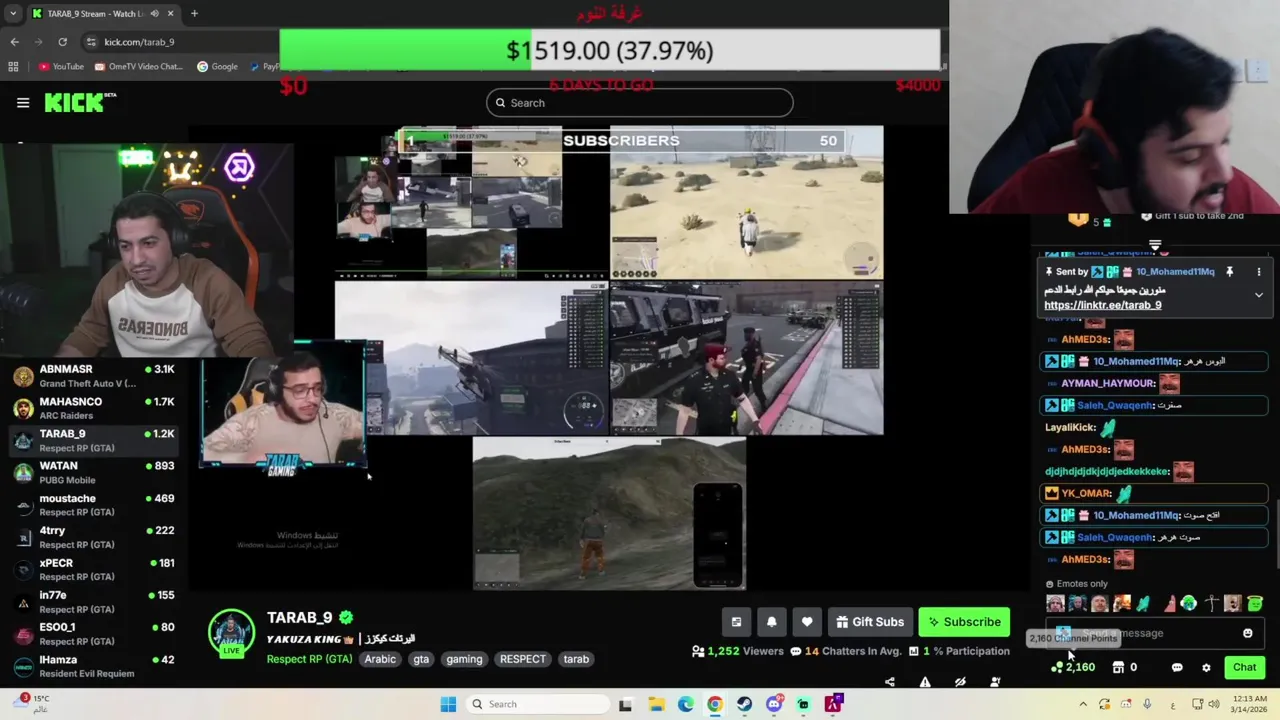Open the user-edit icon below viewers
Viewport: 1280px width, 720px height.
(x=995, y=682)
